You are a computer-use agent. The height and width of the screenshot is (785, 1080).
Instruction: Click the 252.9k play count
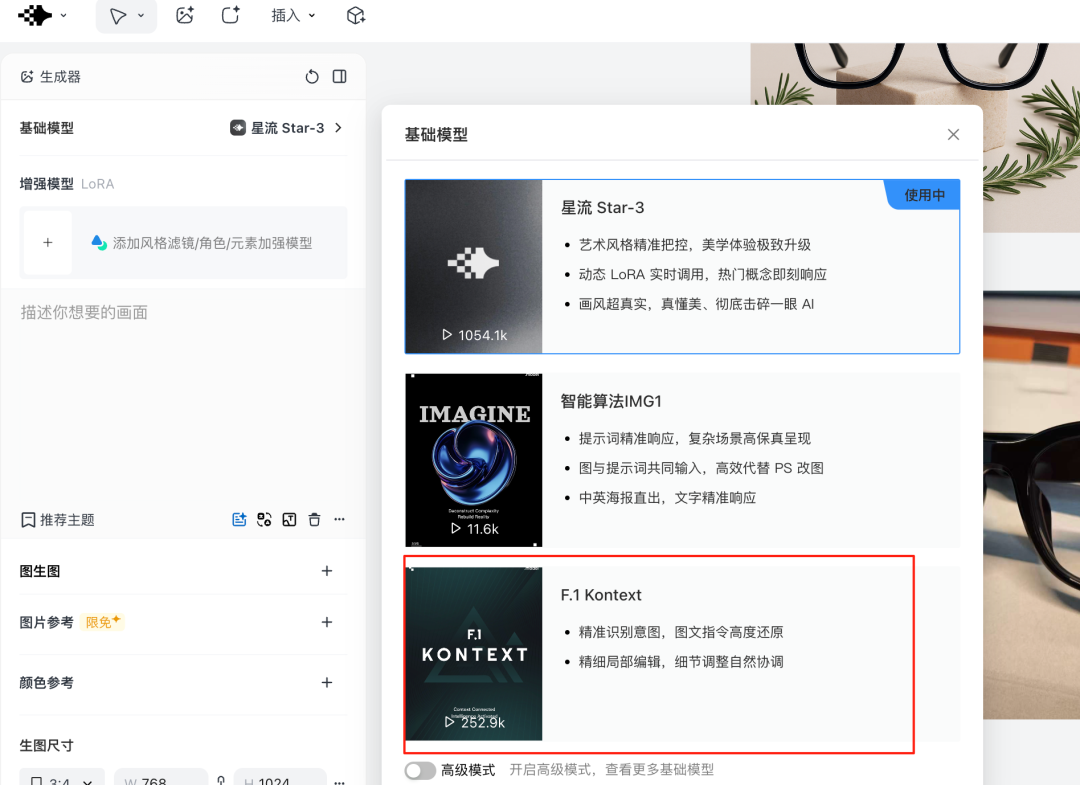(x=475, y=722)
